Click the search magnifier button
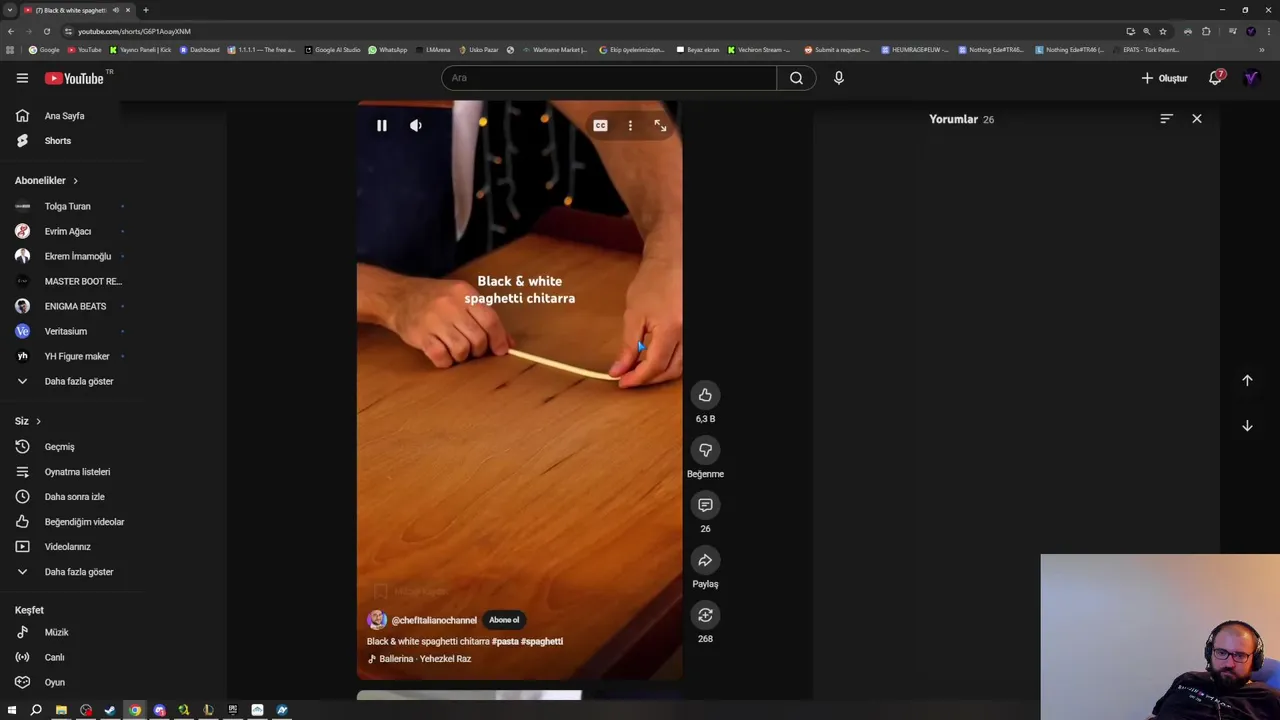Viewport: 1280px width, 720px height. point(796,78)
